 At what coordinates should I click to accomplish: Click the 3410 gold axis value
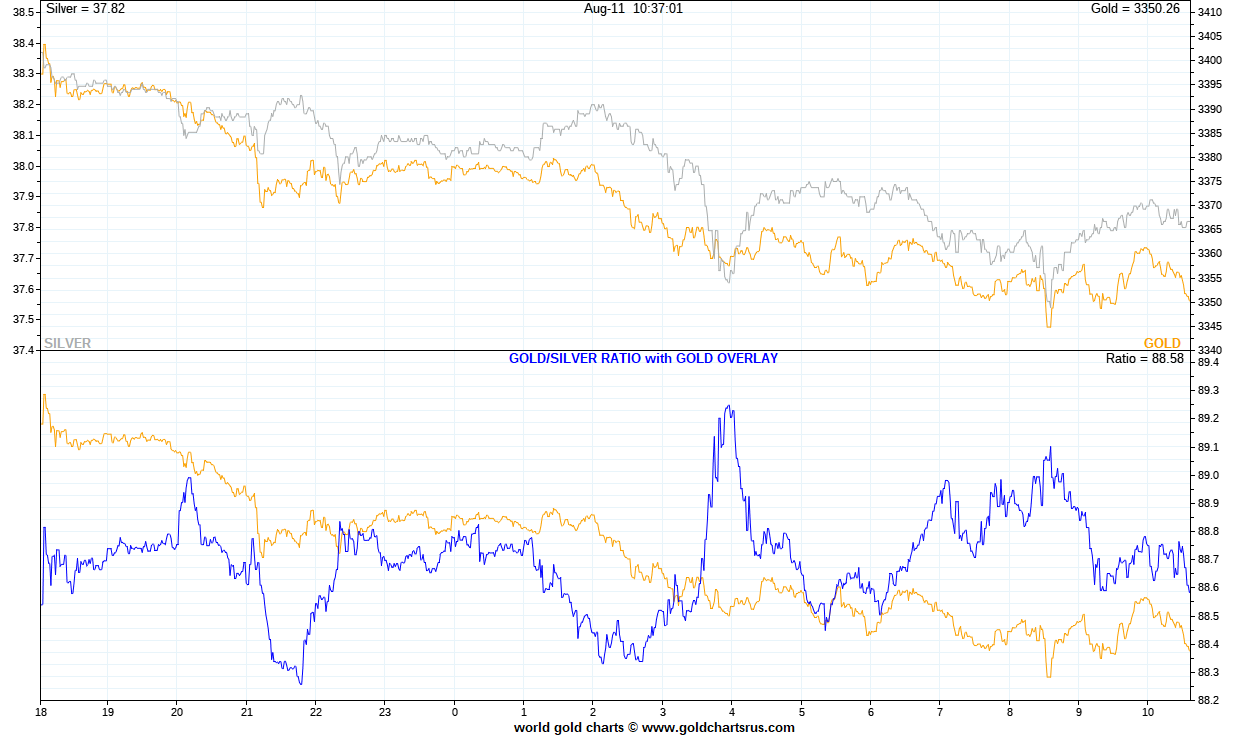(1210, 12)
